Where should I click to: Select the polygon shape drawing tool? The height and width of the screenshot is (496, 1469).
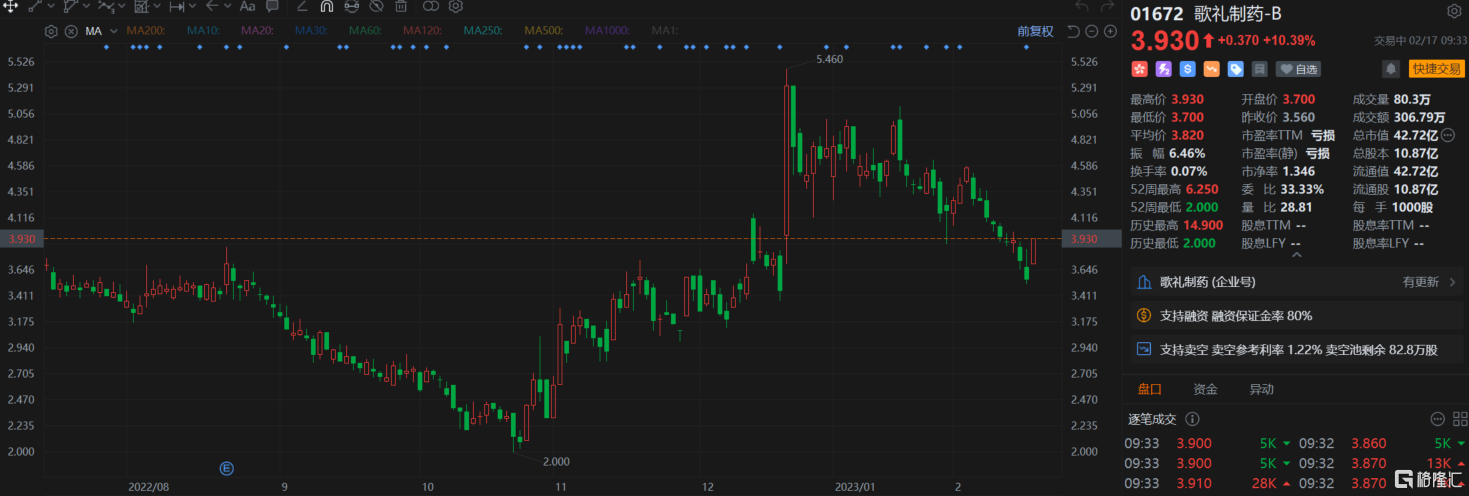[x=71, y=6]
